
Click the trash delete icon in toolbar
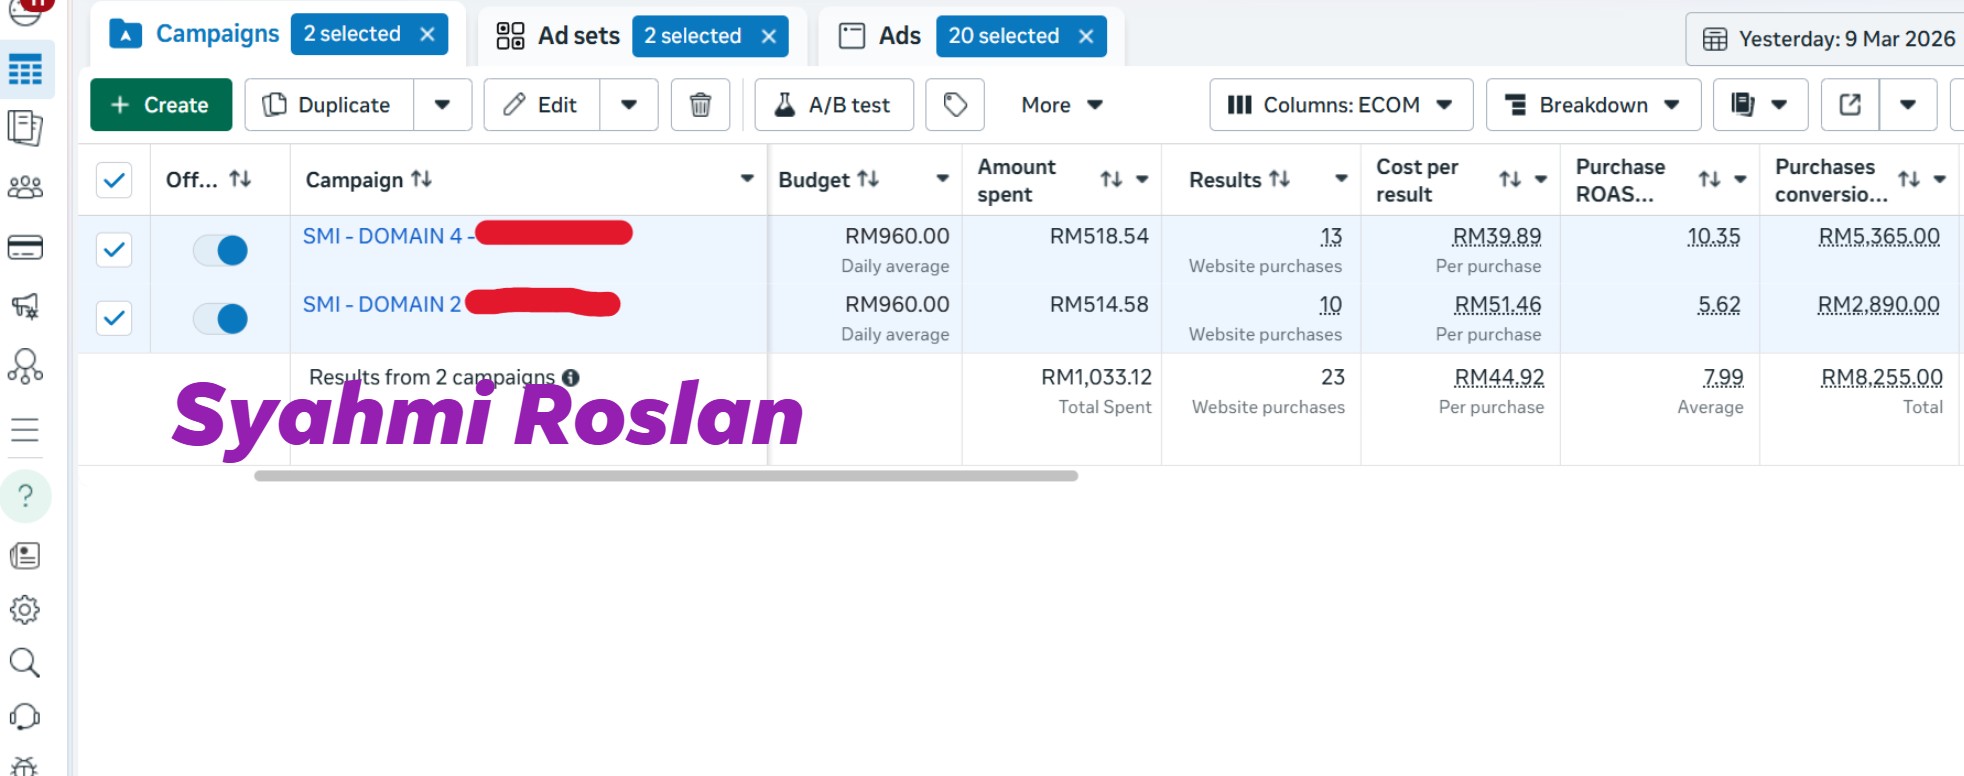tap(700, 105)
